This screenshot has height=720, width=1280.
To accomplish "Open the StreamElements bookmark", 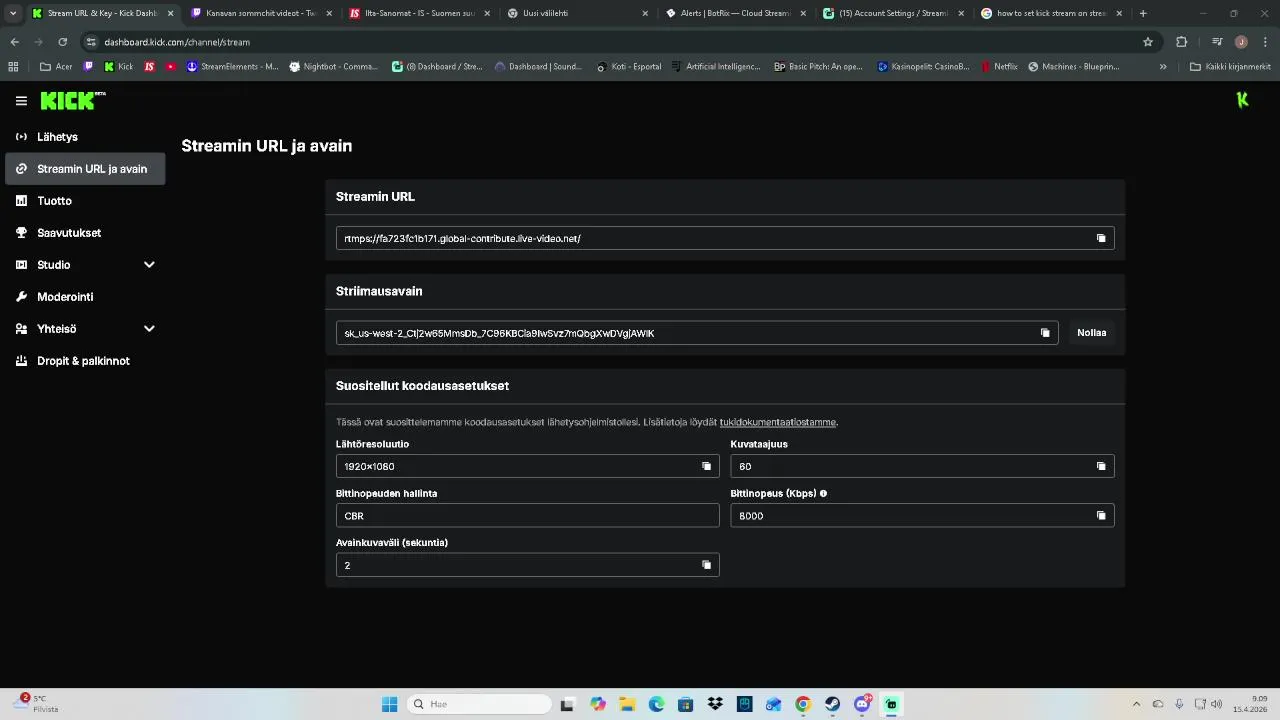I will [232, 67].
